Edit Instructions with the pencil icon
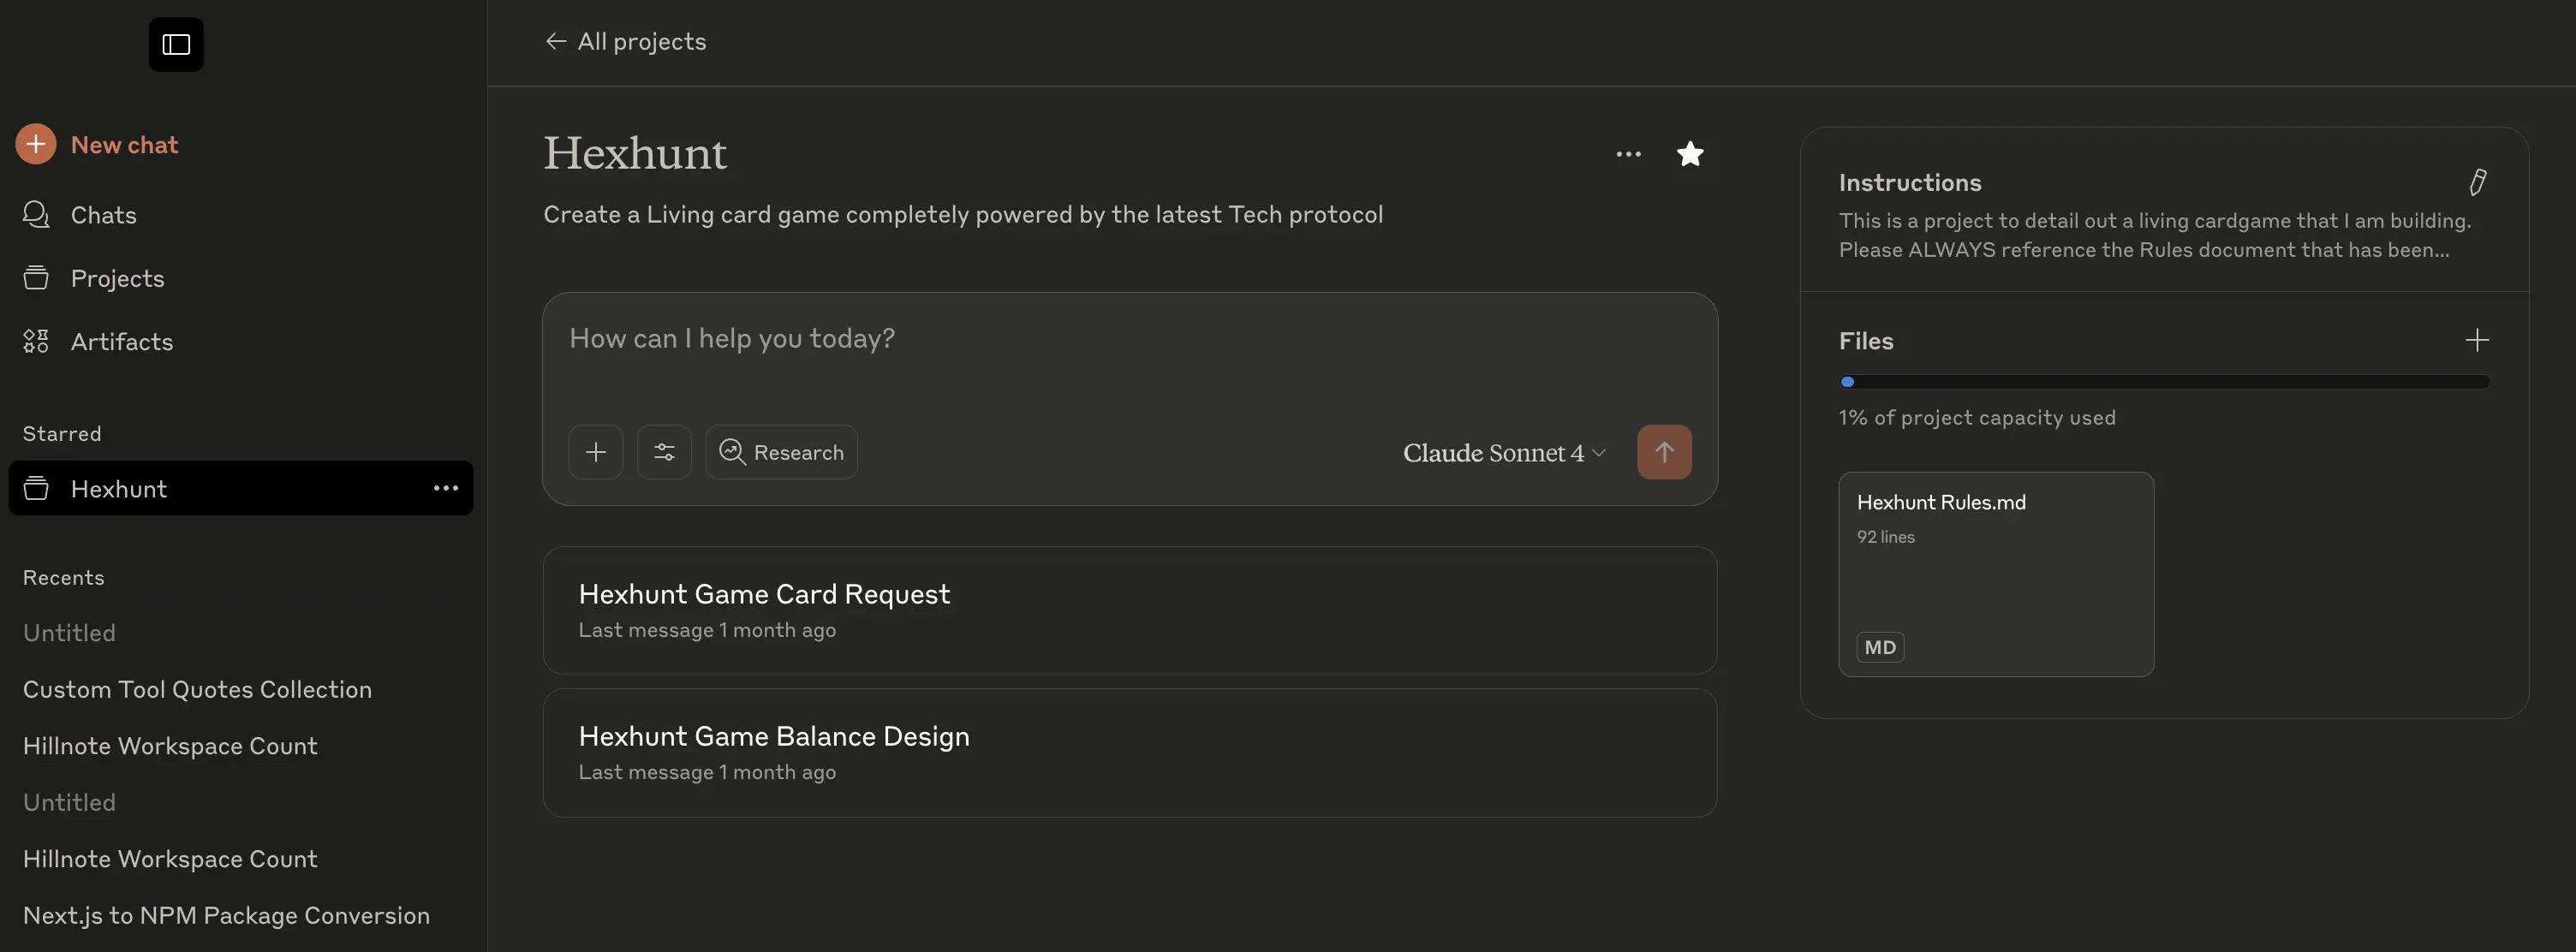 coord(2477,182)
